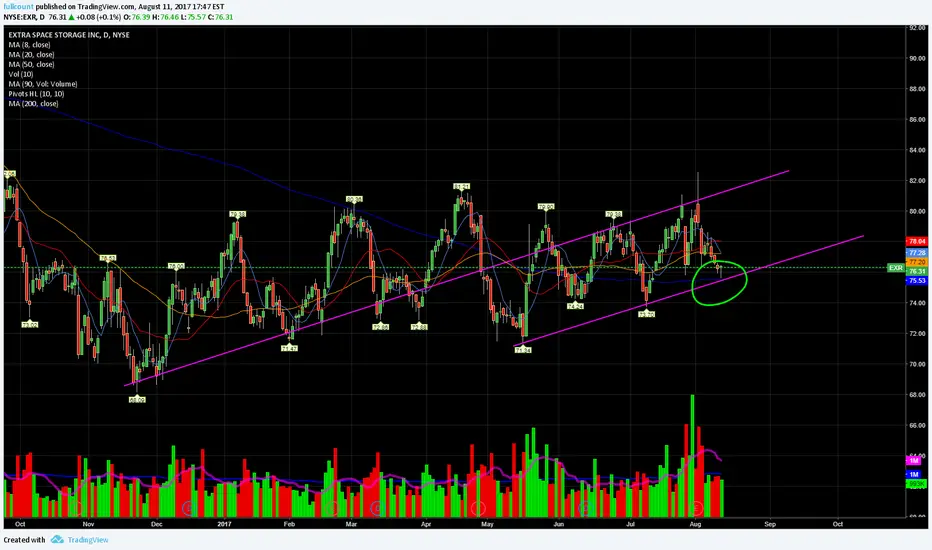Click the EXTRA SPACE STORAGE INC legend title
Image resolution: width=932 pixels, height=550 pixels.
point(69,35)
